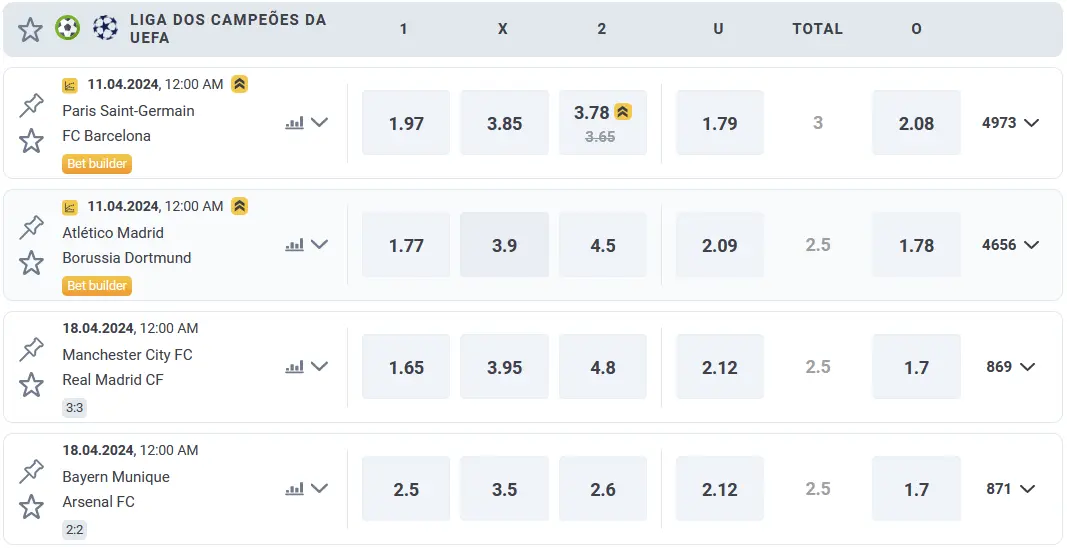Image resolution: width=1067 pixels, height=548 pixels.
Task: Star the Bayern Munique vs Arsenal FC match
Action: (x=32, y=507)
